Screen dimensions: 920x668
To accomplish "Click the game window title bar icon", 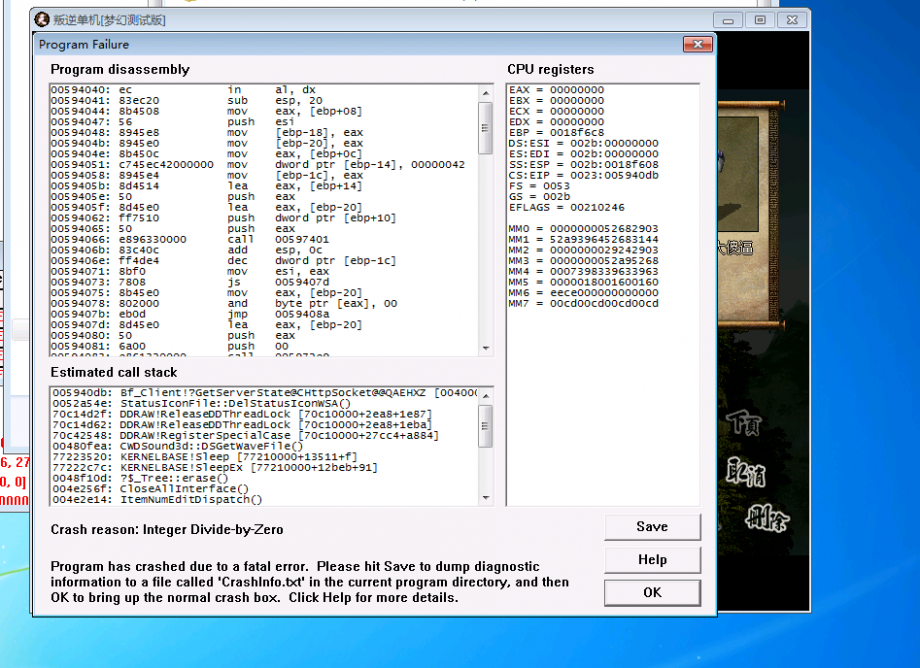I will 42,20.
